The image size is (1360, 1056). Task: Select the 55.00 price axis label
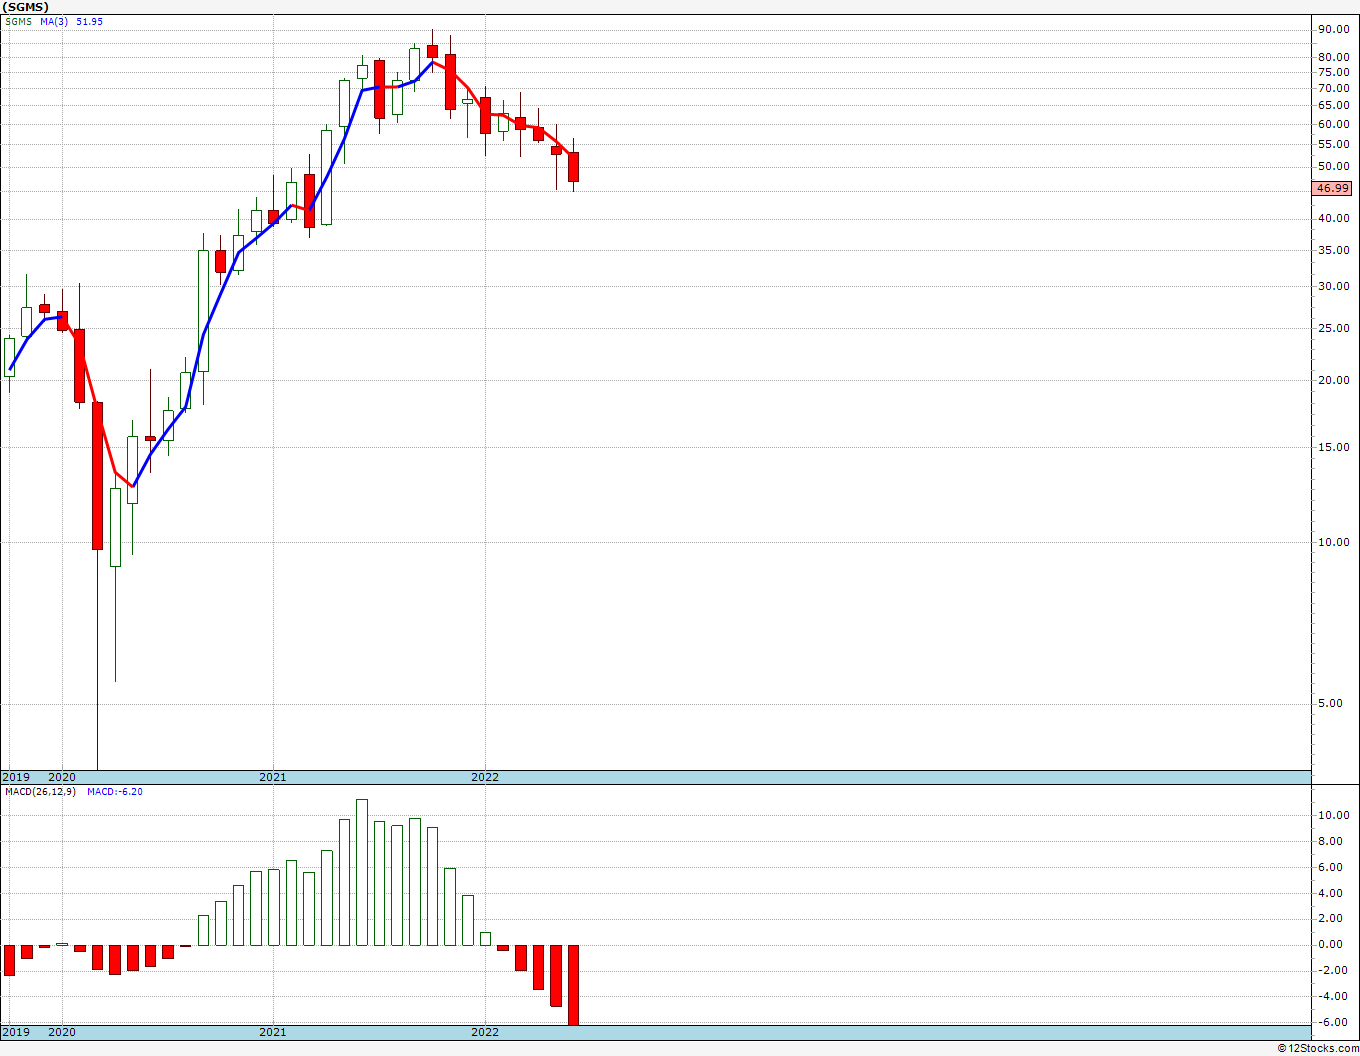pyautogui.click(x=1334, y=145)
